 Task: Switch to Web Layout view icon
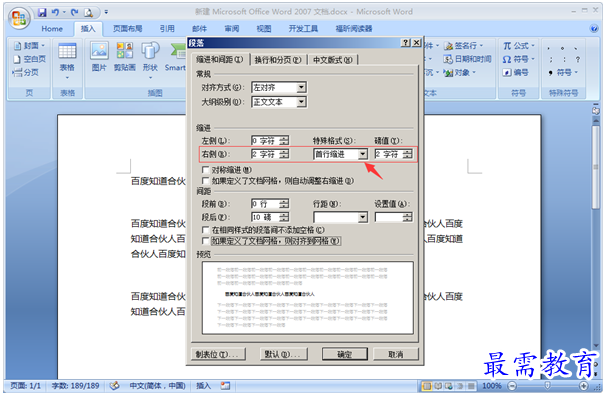pos(449,386)
